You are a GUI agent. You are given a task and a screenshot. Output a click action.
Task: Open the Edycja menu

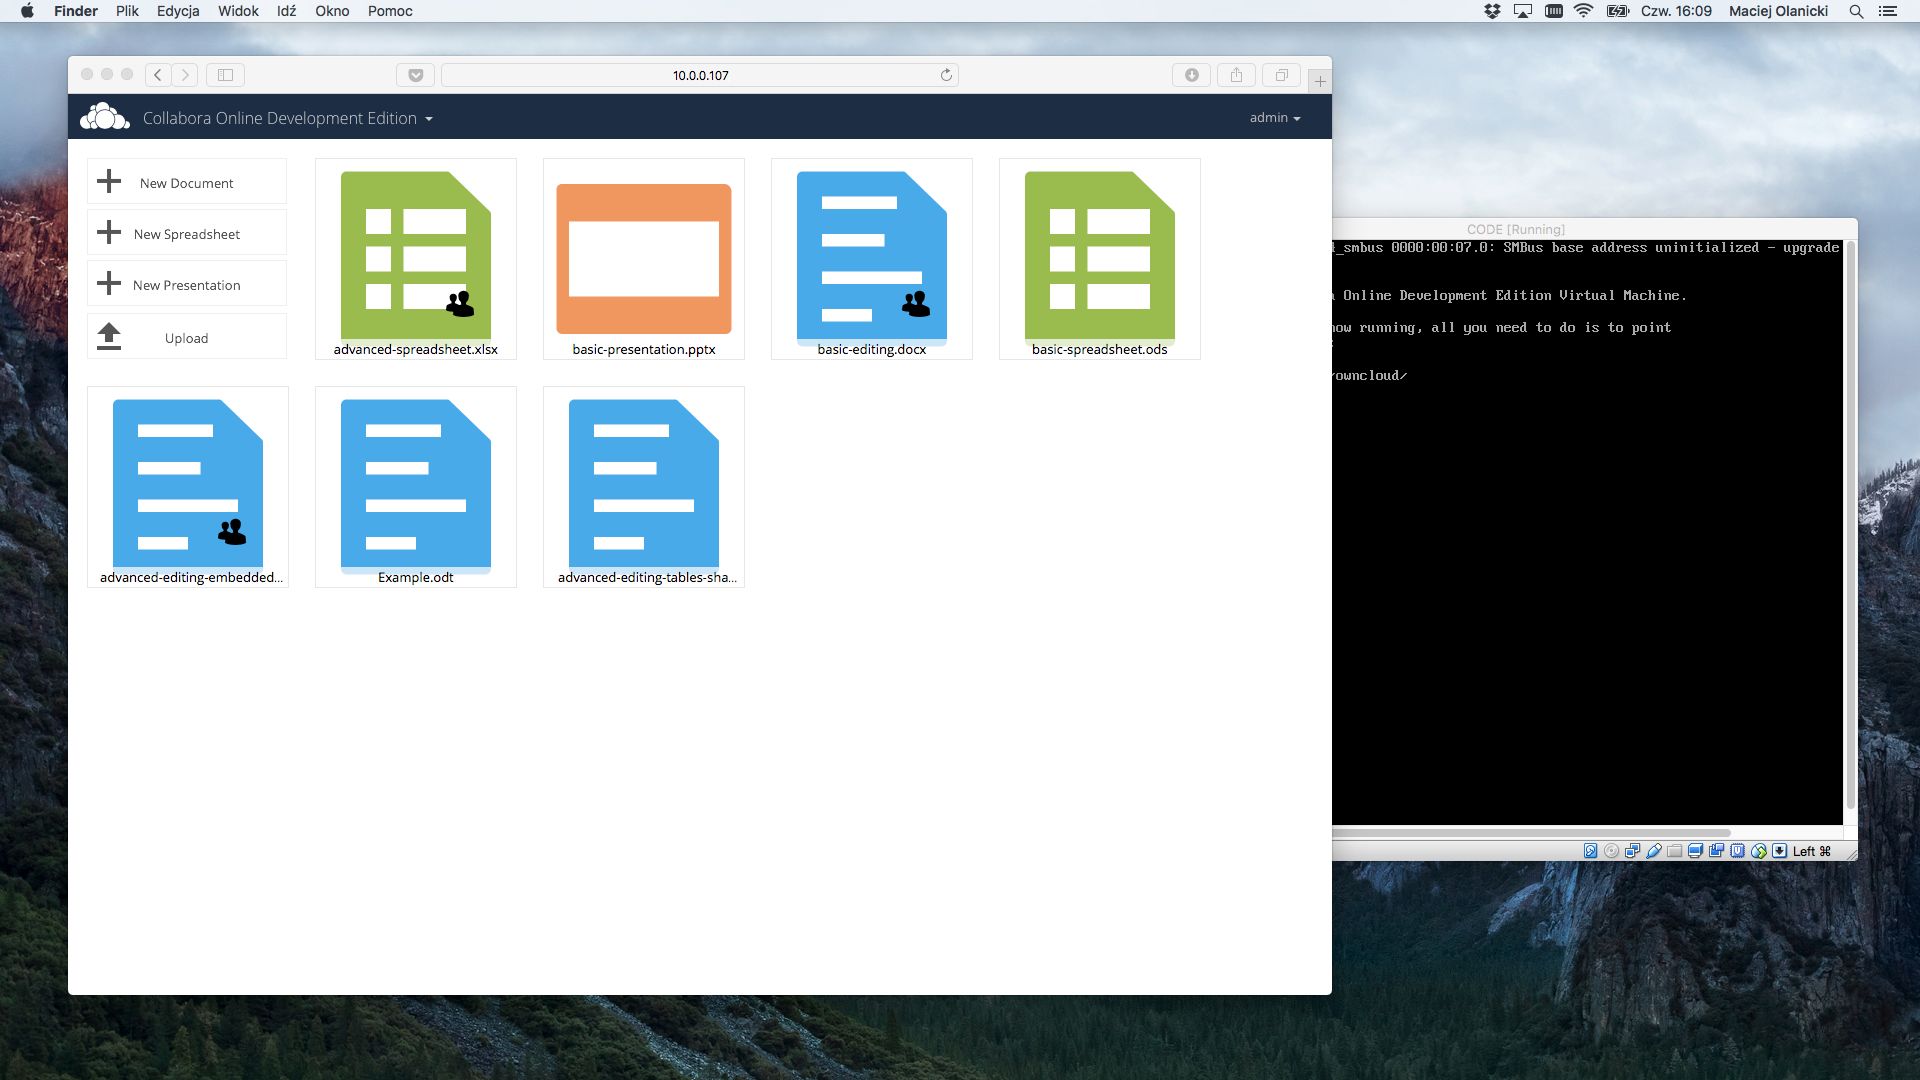(178, 11)
